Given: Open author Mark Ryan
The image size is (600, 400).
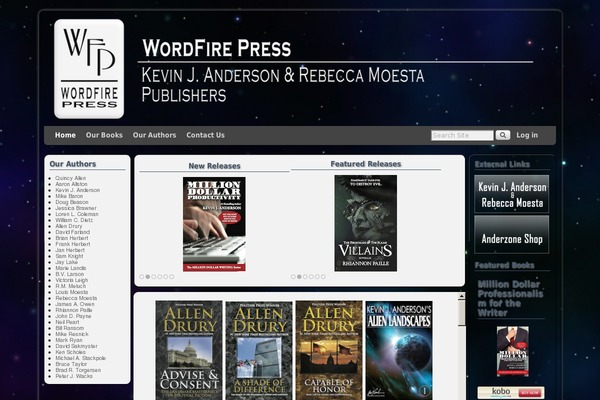Looking at the screenshot, I should tap(68, 340).
